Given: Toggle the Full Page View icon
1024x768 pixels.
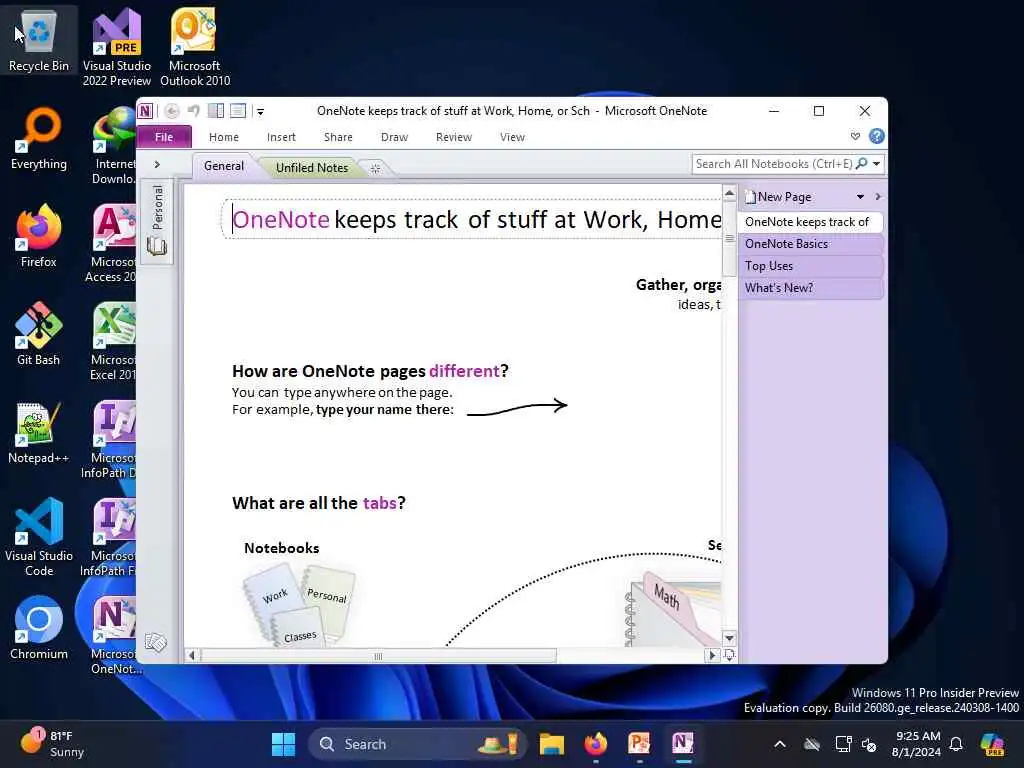Looking at the screenshot, I should pyautogui.click(x=238, y=111).
